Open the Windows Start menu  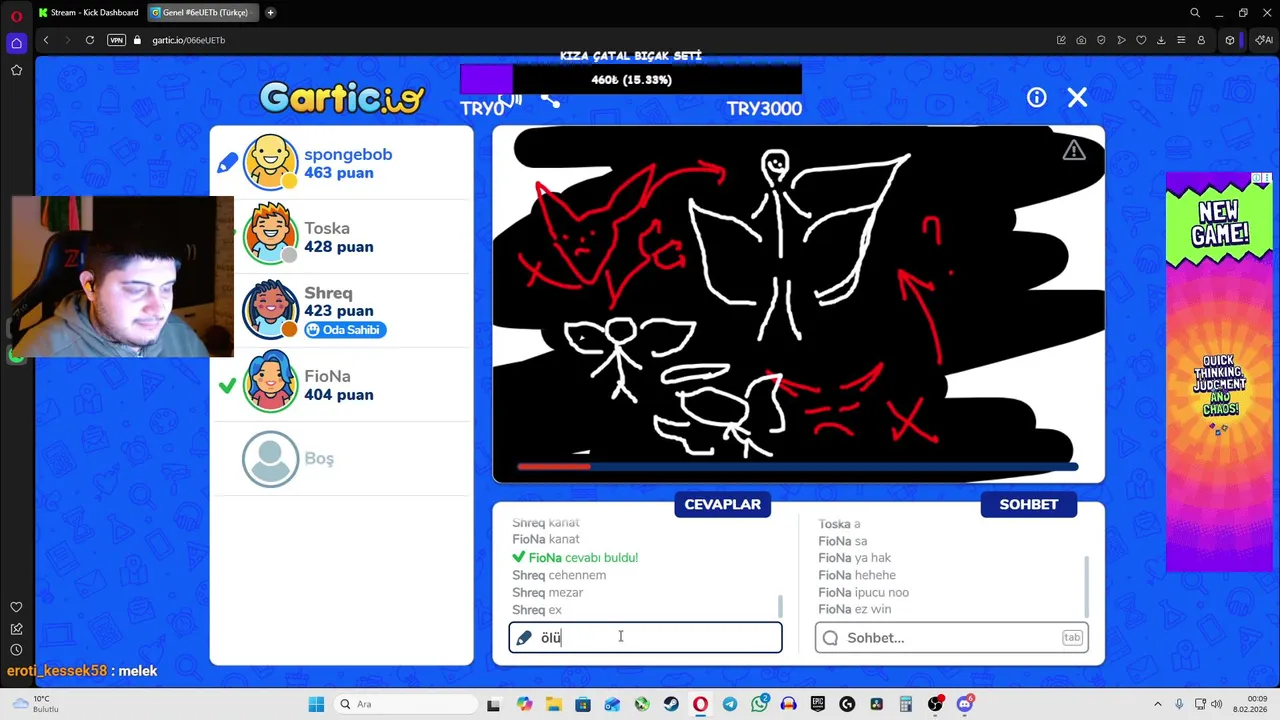click(x=316, y=704)
